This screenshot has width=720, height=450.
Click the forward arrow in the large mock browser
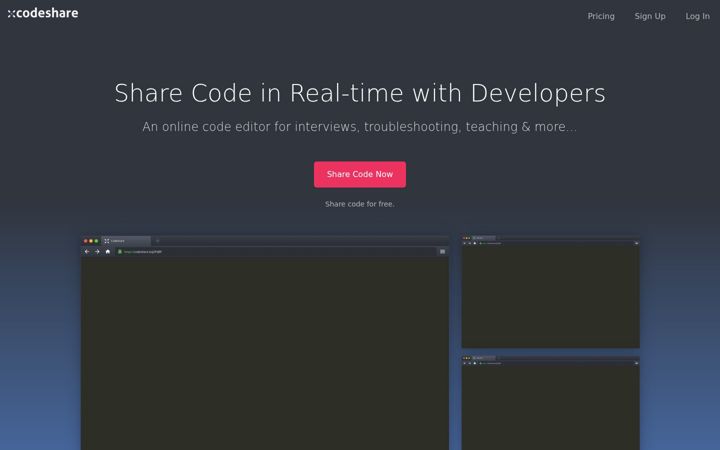pyautogui.click(x=97, y=252)
